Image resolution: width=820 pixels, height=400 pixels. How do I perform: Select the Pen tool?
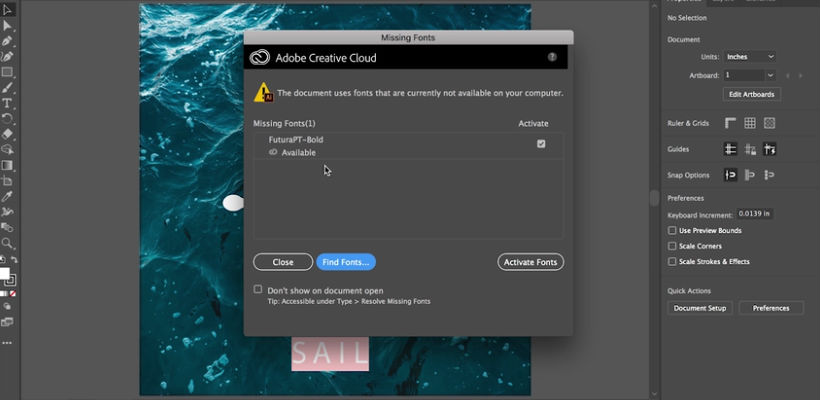coord(7,41)
